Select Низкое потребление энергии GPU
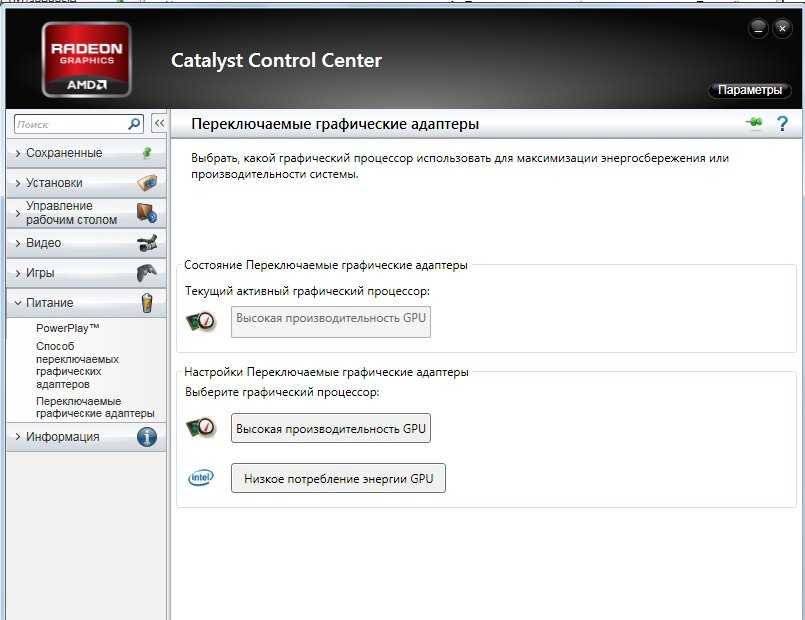This screenshot has height=620, width=805. 338,479
